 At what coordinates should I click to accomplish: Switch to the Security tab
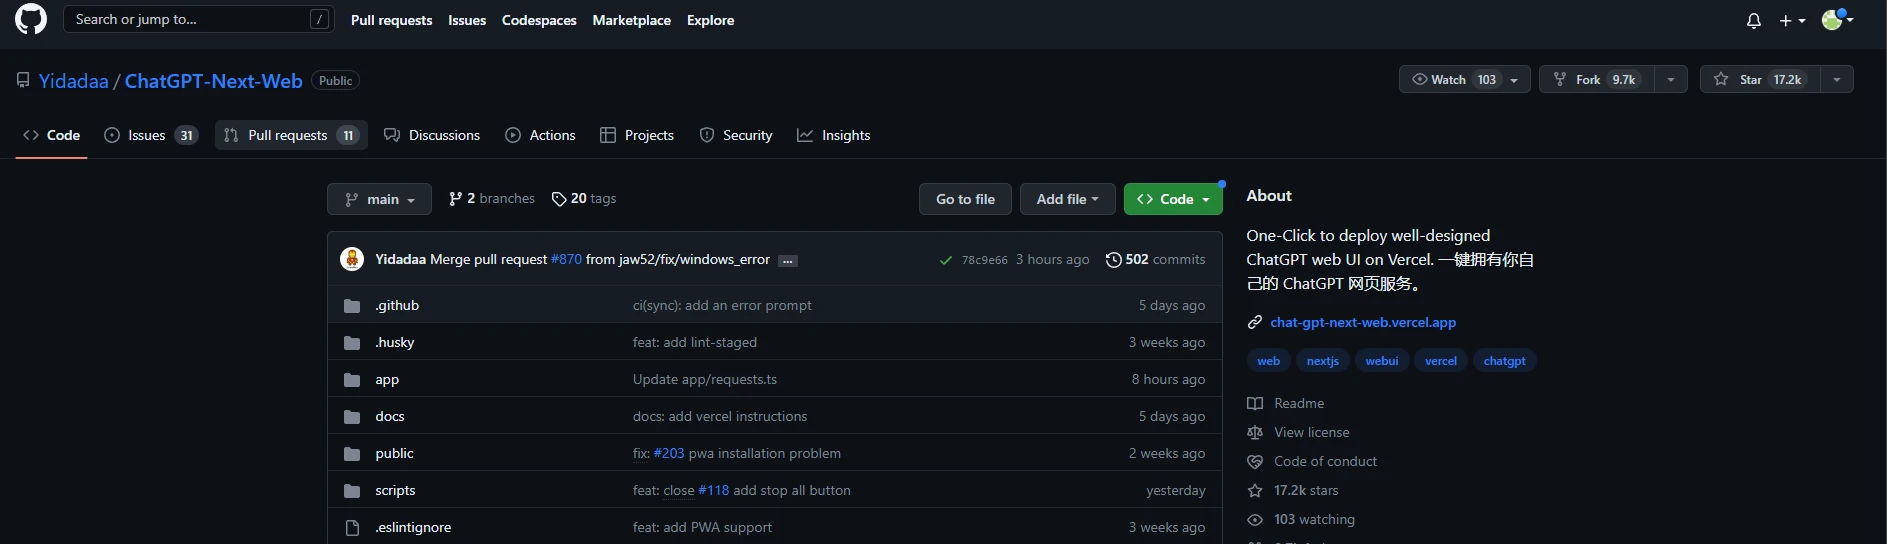pyautogui.click(x=736, y=135)
